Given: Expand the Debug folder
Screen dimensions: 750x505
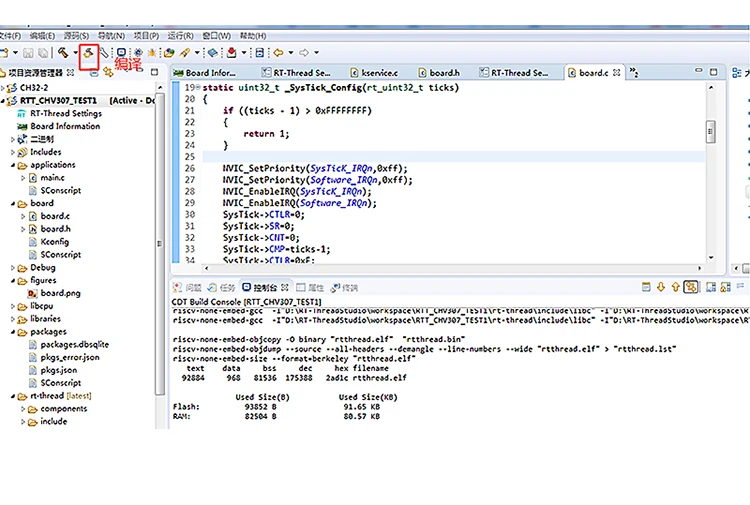Looking at the screenshot, I should point(13,268).
